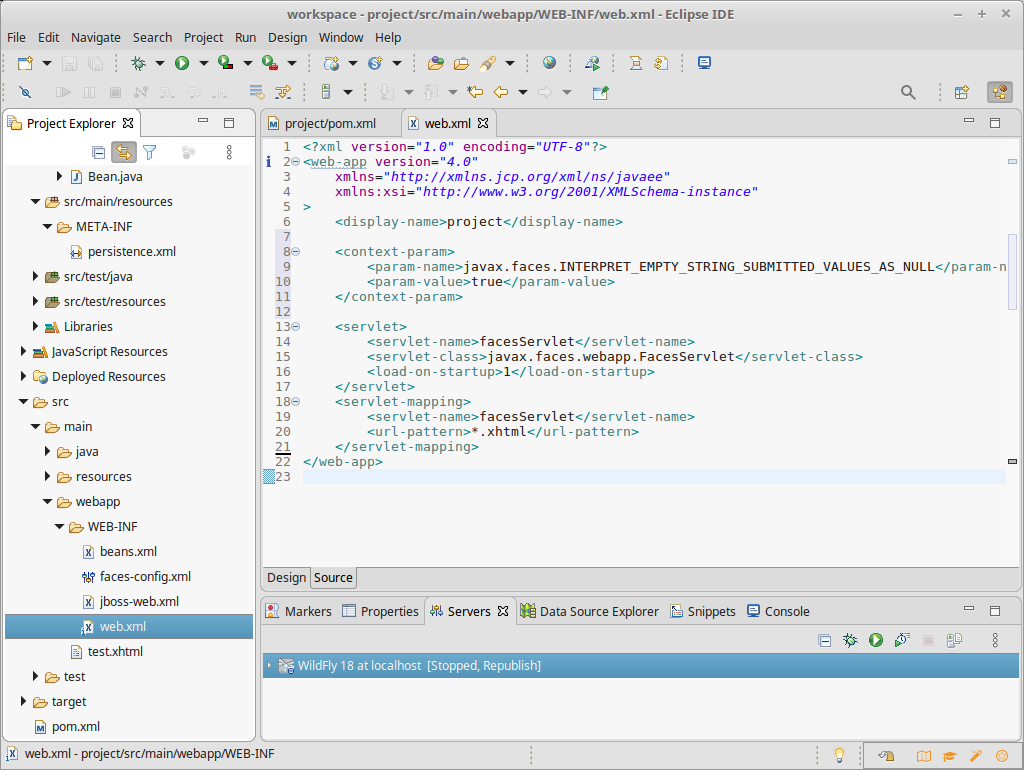The image size is (1024, 770).
Task: Switch to the project/pom.xml editor tab
Action: coord(330,123)
